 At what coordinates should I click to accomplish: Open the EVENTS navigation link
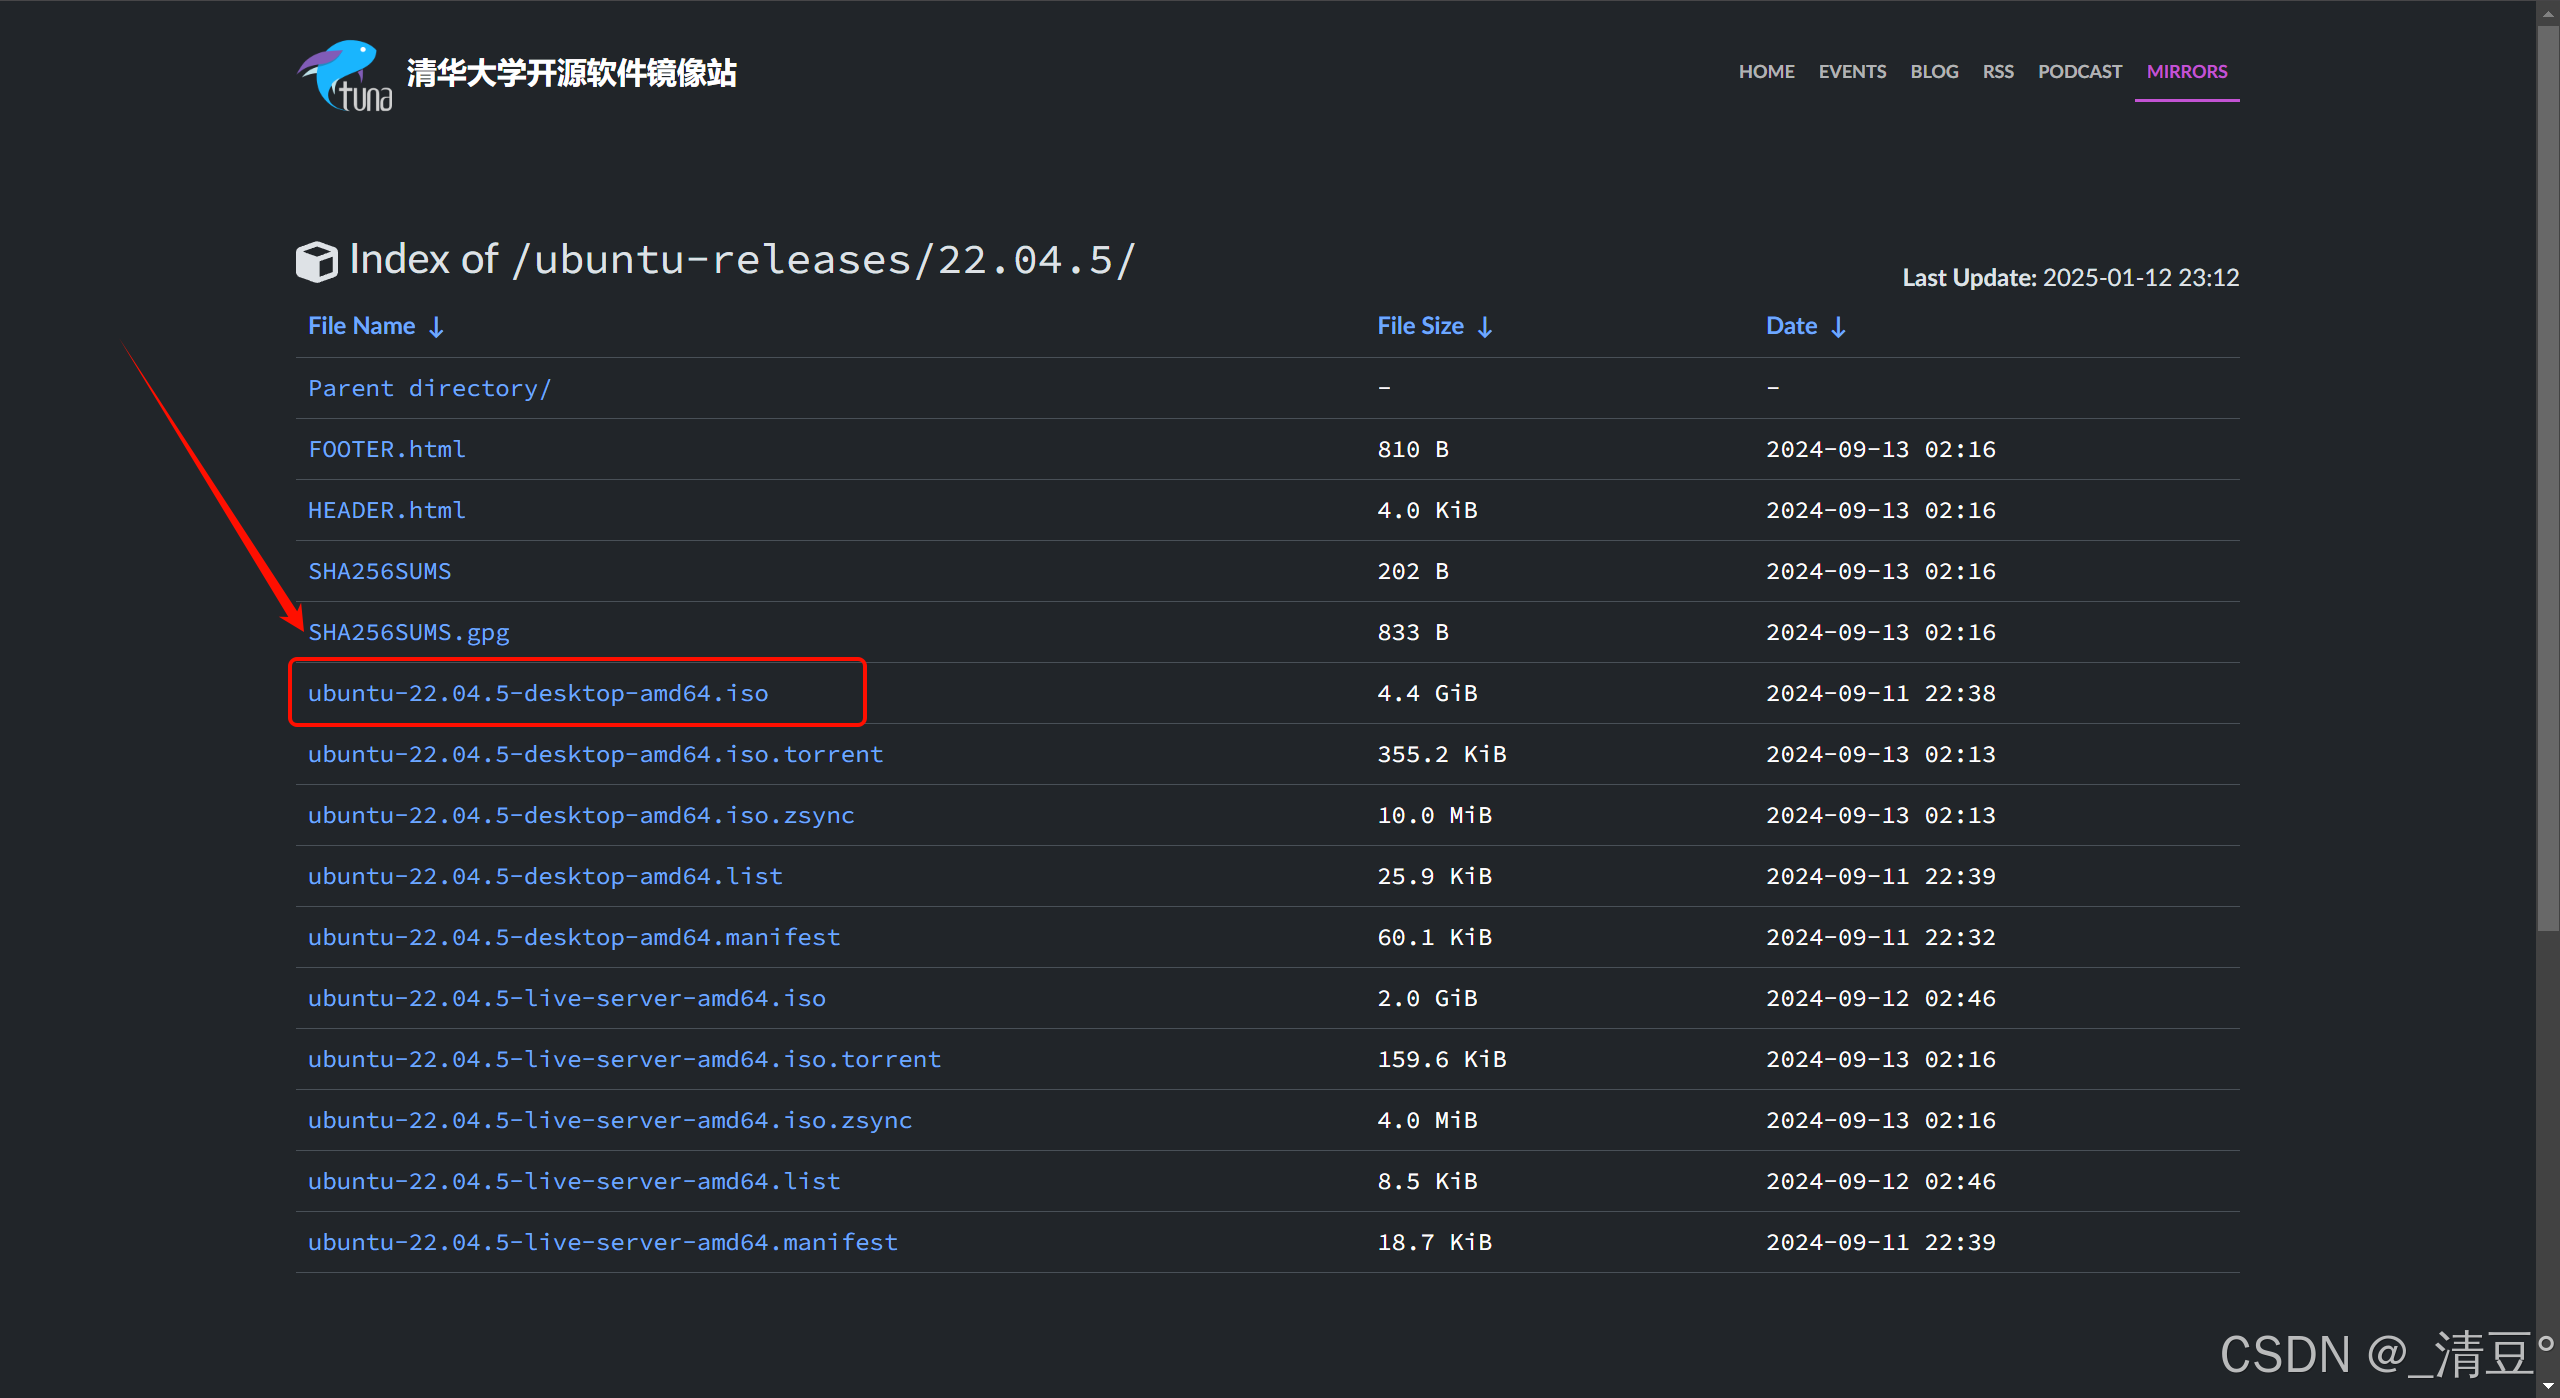click(x=1852, y=72)
